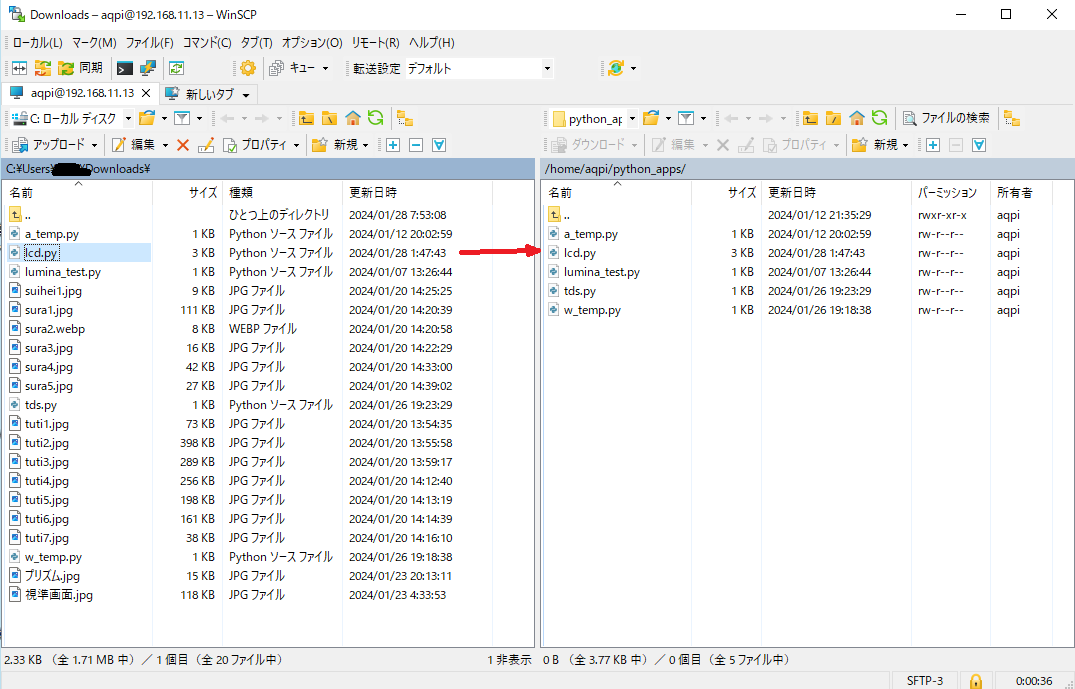This screenshot has height=689, width=1075.
Task: Click the local 編集 edit button
Action: coord(134,145)
